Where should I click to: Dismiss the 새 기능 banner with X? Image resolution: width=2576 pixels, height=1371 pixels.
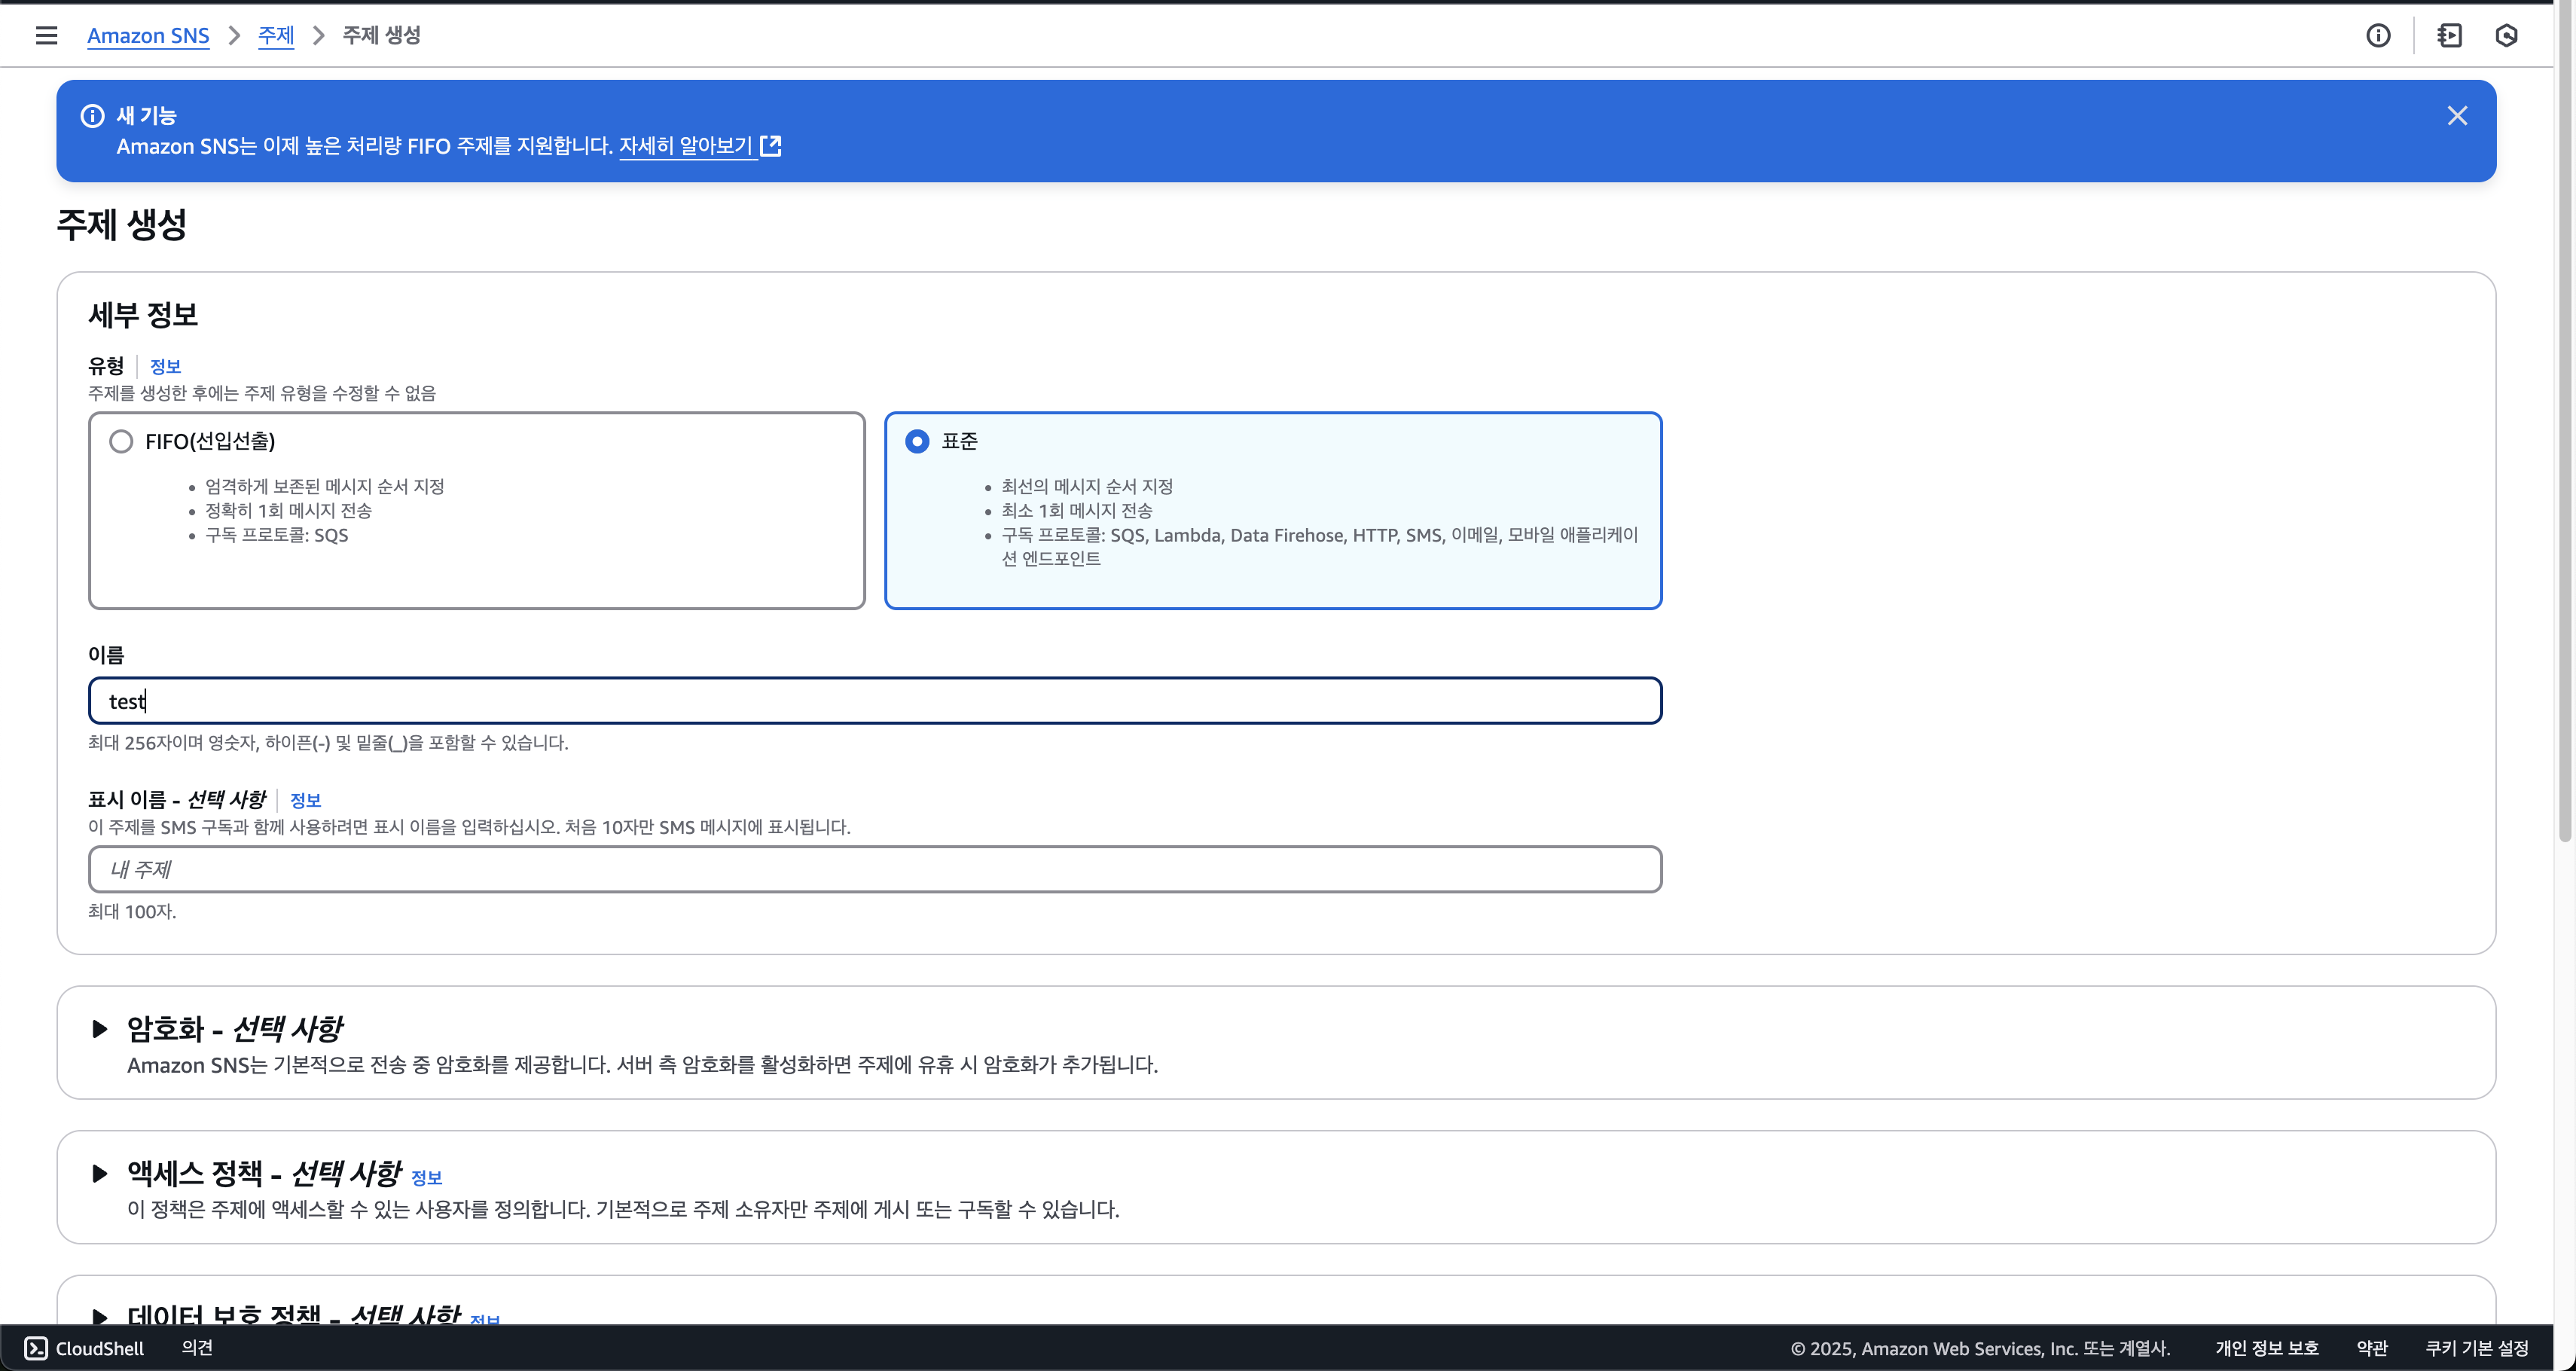[2457, 116]
